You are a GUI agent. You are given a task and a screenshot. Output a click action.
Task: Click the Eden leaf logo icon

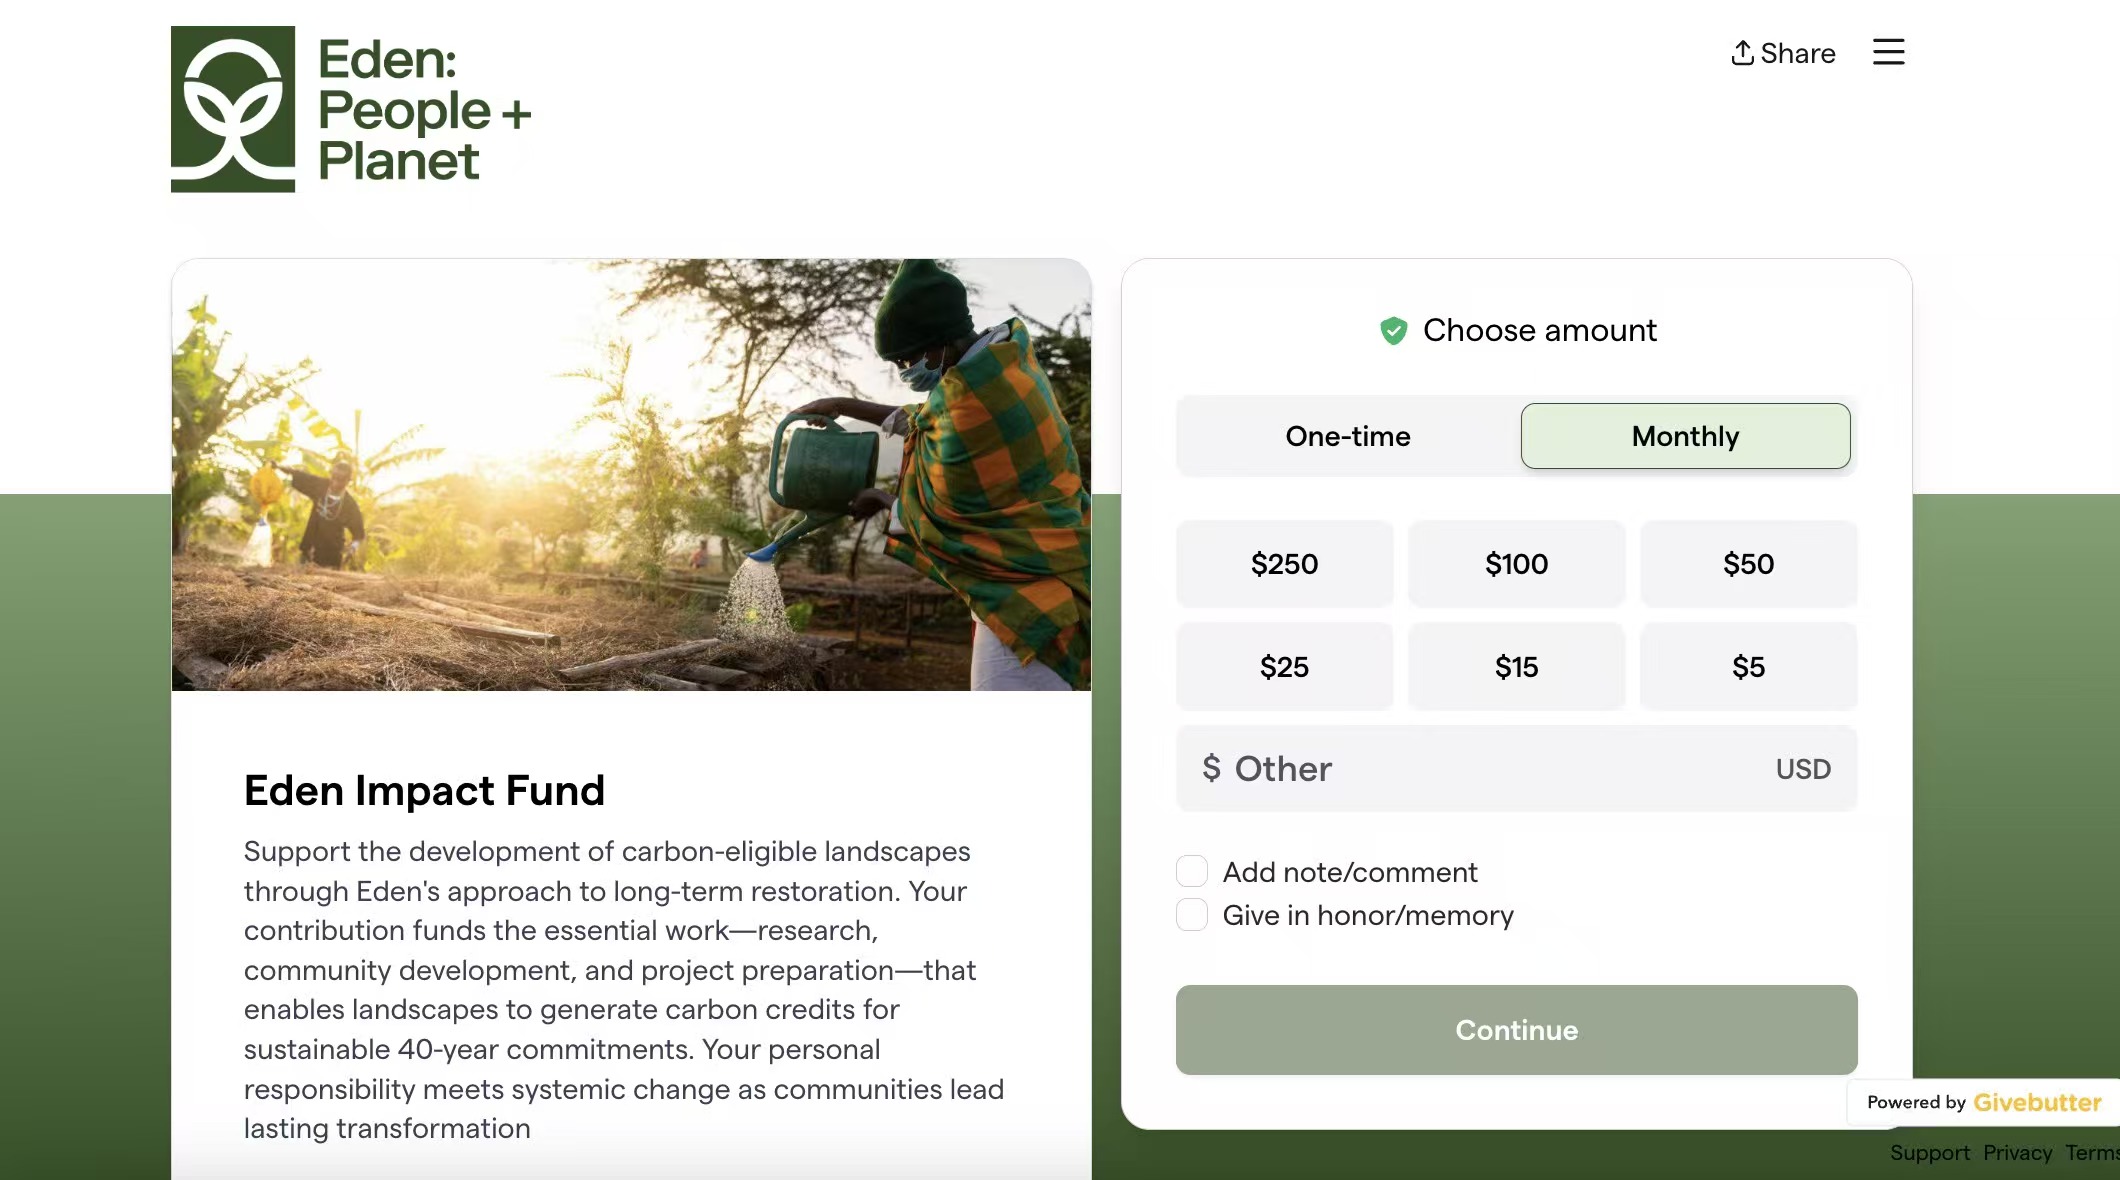tap(233, 109)
